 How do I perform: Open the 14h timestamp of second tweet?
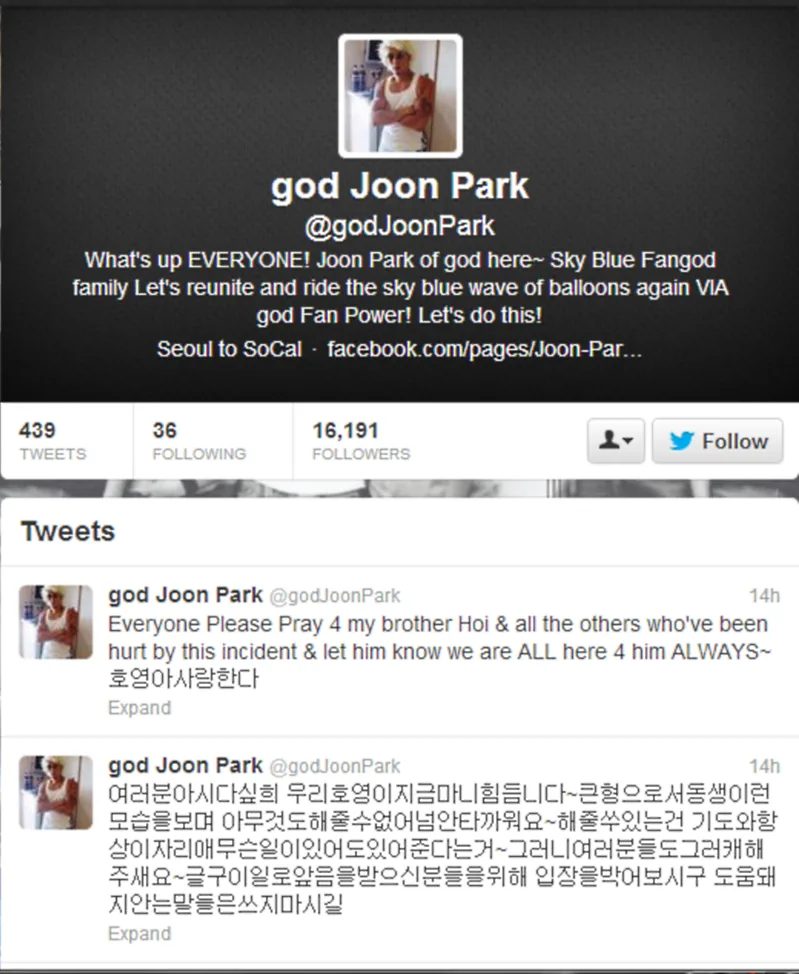tap(764, 766)
